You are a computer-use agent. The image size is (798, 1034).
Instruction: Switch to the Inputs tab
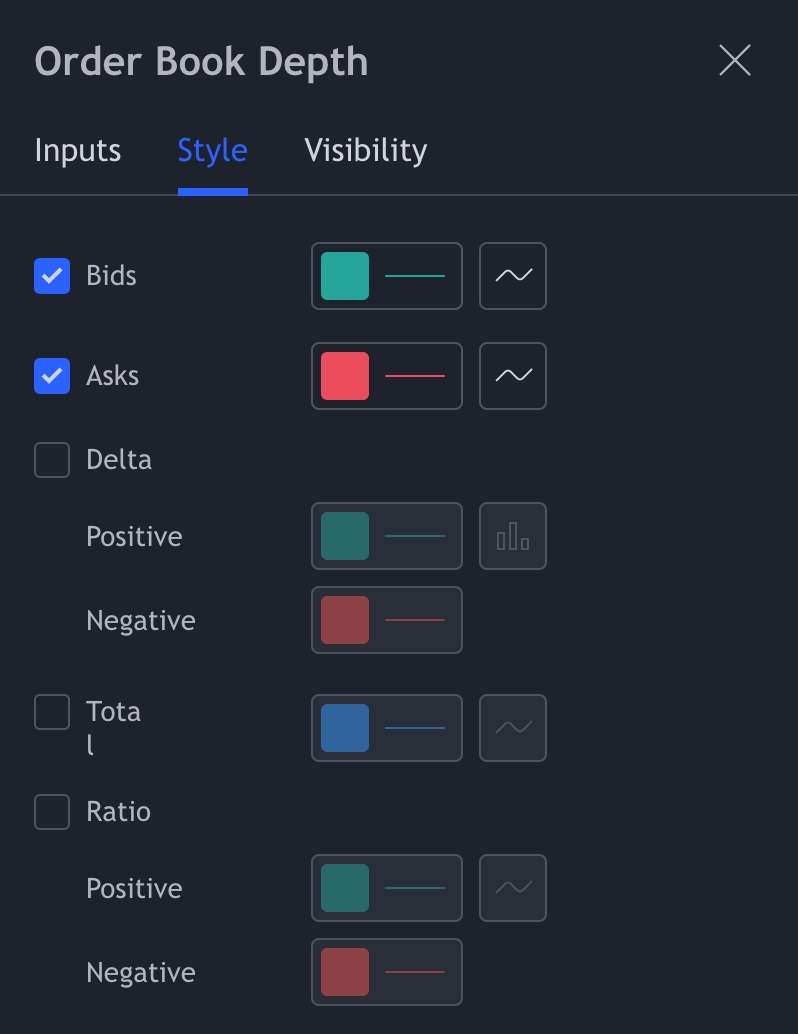click(78, 151)
